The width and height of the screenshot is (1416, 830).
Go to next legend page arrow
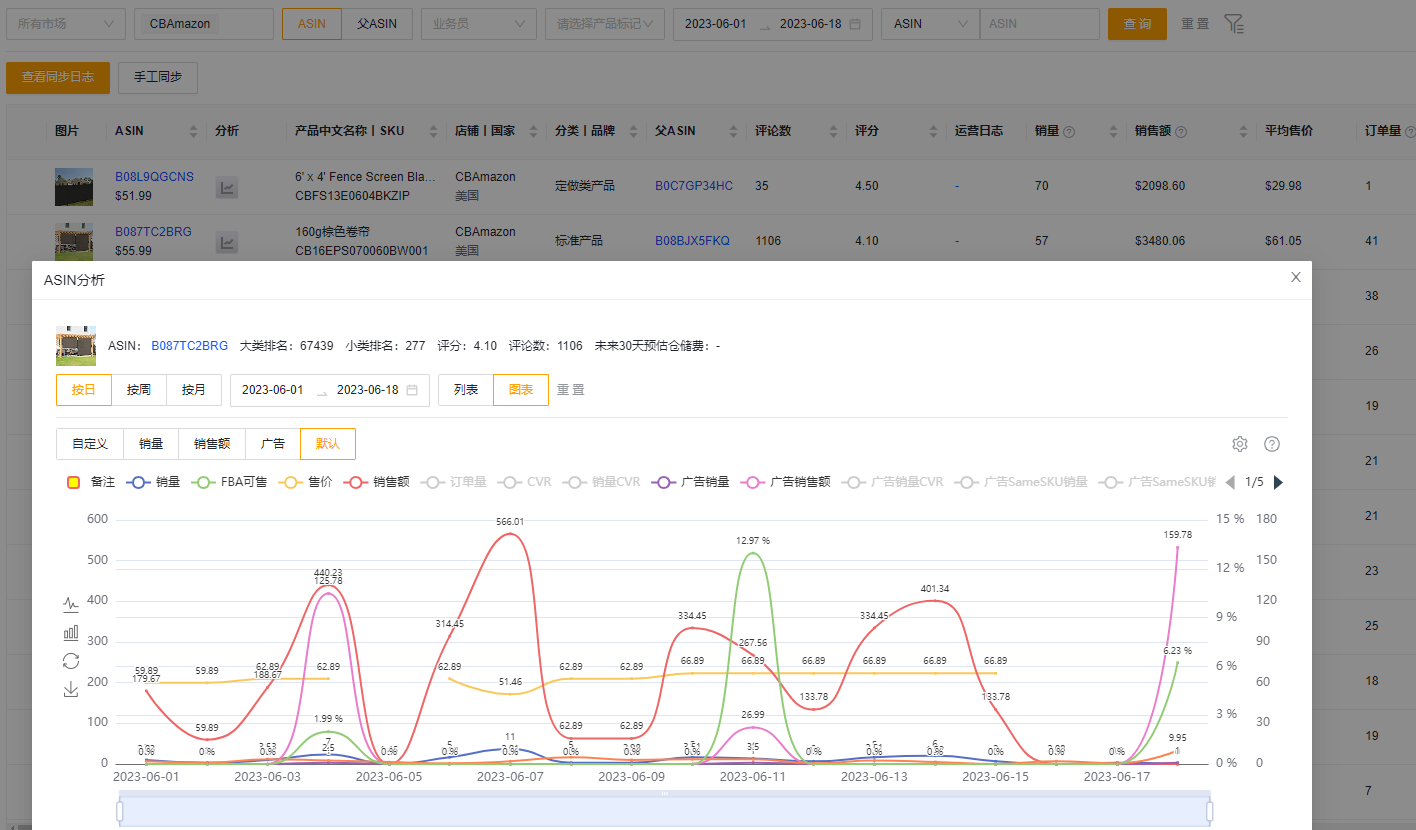click(x=1278, y=482)
